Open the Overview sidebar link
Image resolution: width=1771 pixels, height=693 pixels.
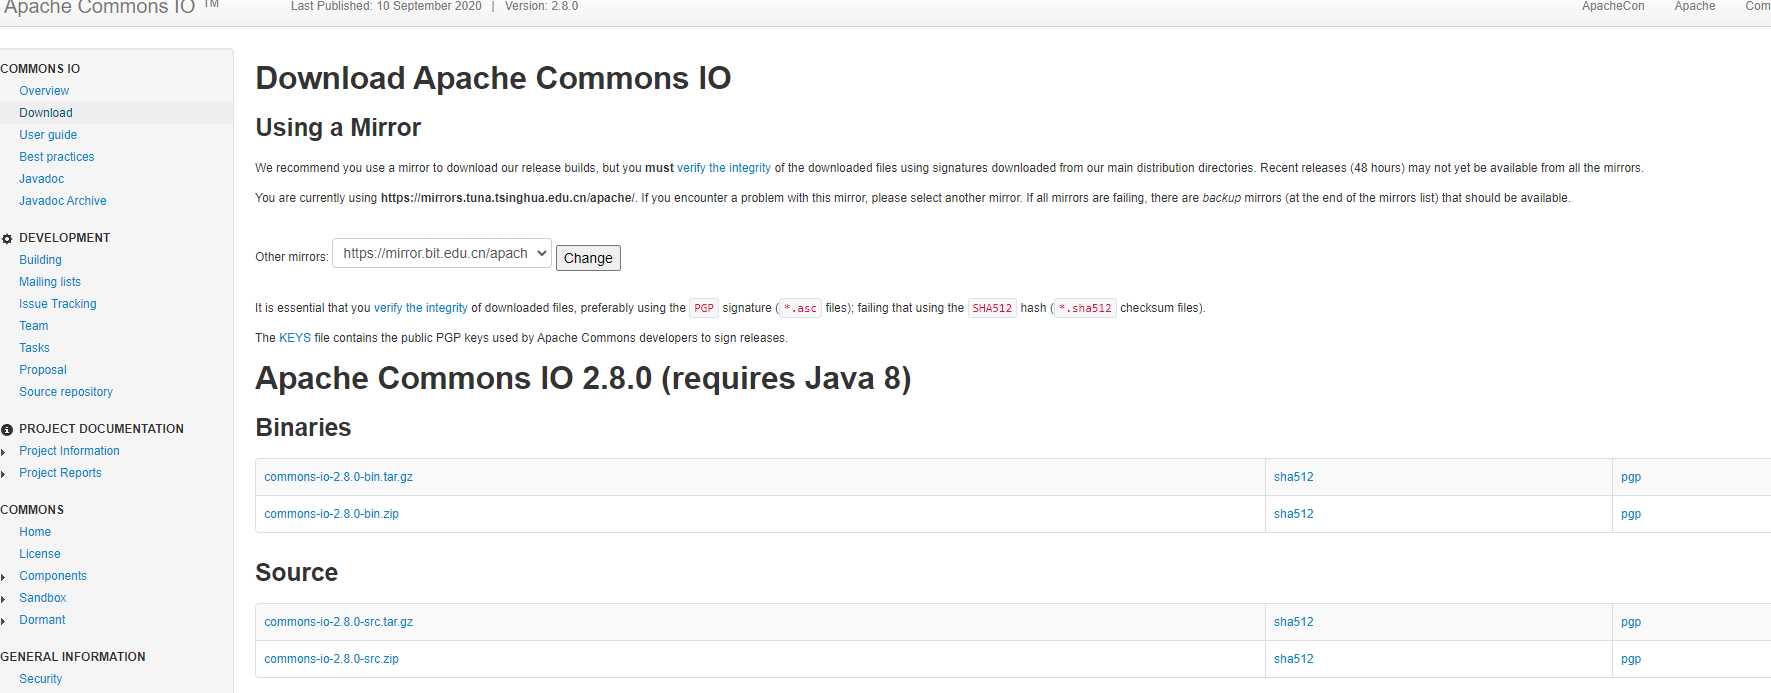pos(44,91)
